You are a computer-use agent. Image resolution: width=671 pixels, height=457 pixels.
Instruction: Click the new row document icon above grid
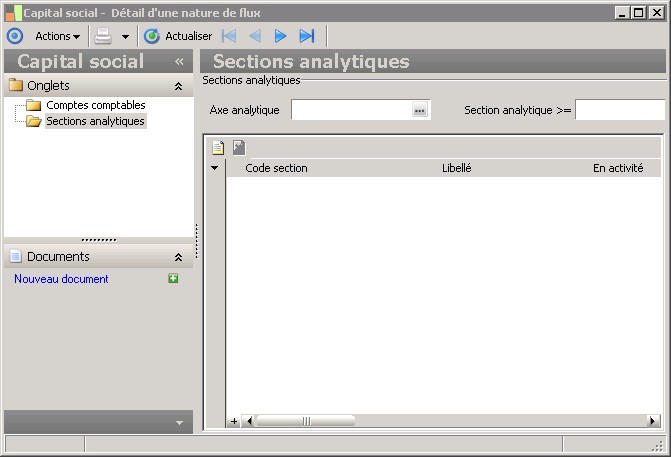[218, 148]
